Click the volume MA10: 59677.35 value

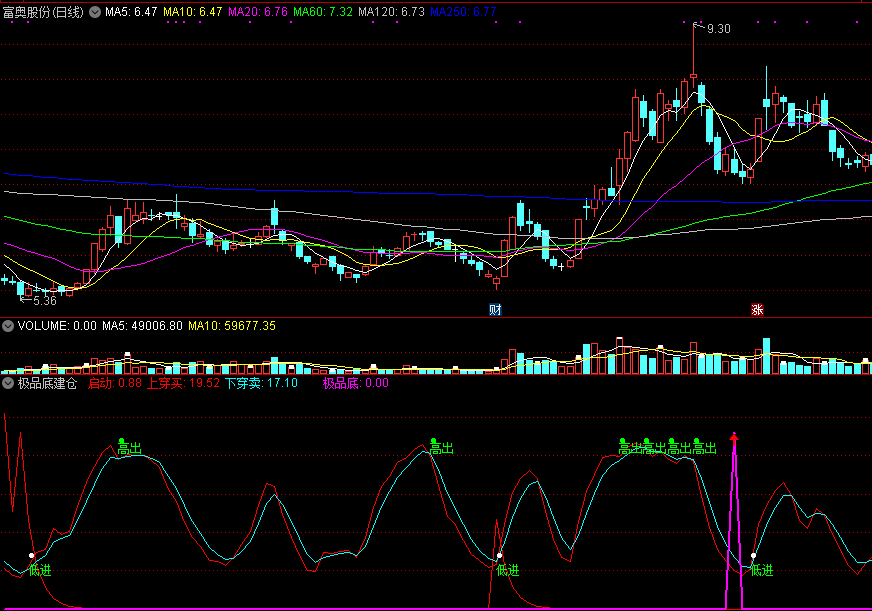pyautogui.click(x=232, y=326)
